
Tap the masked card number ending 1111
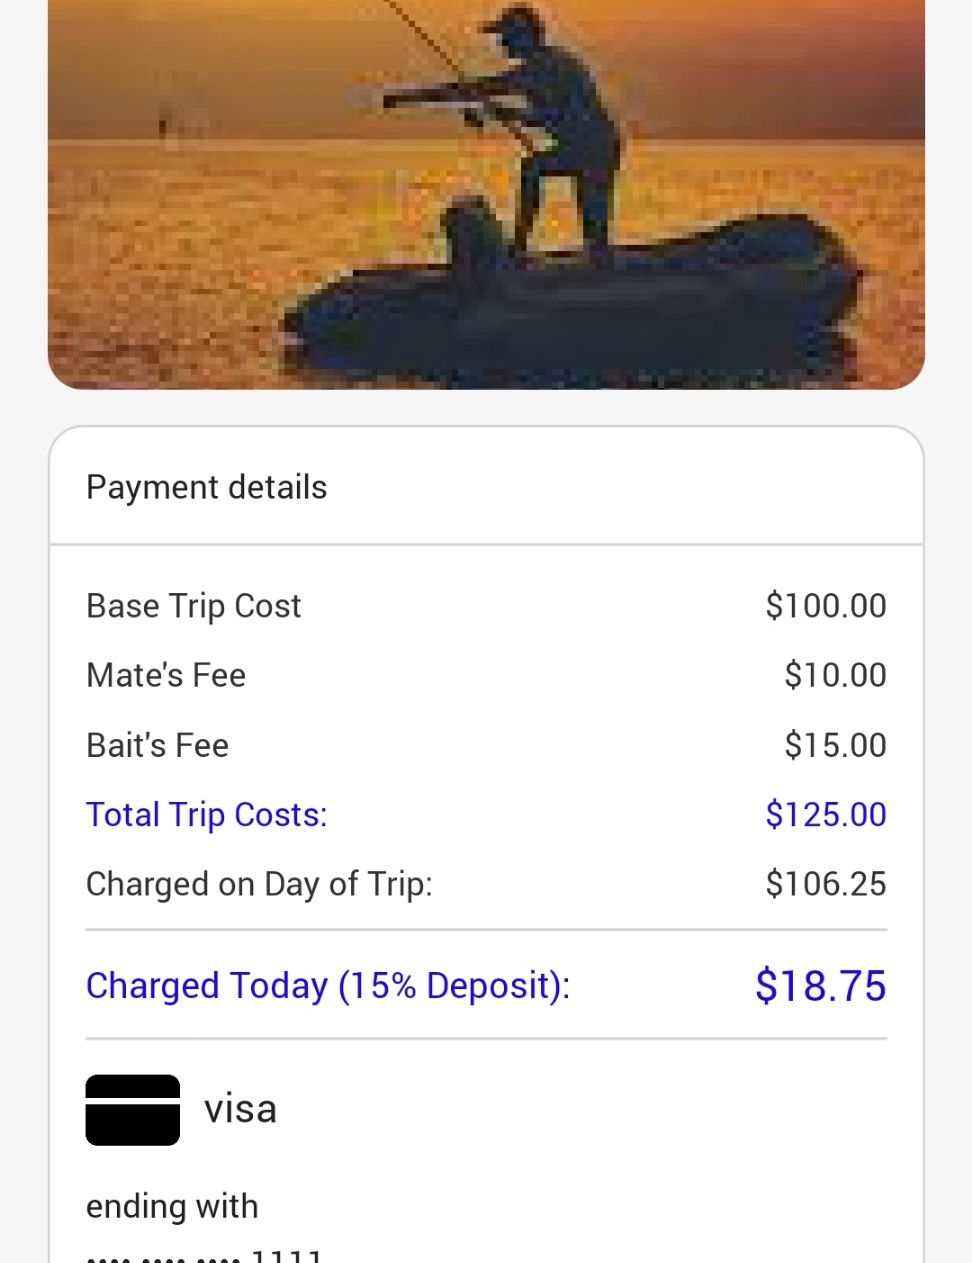click(x=205, y=1254)
